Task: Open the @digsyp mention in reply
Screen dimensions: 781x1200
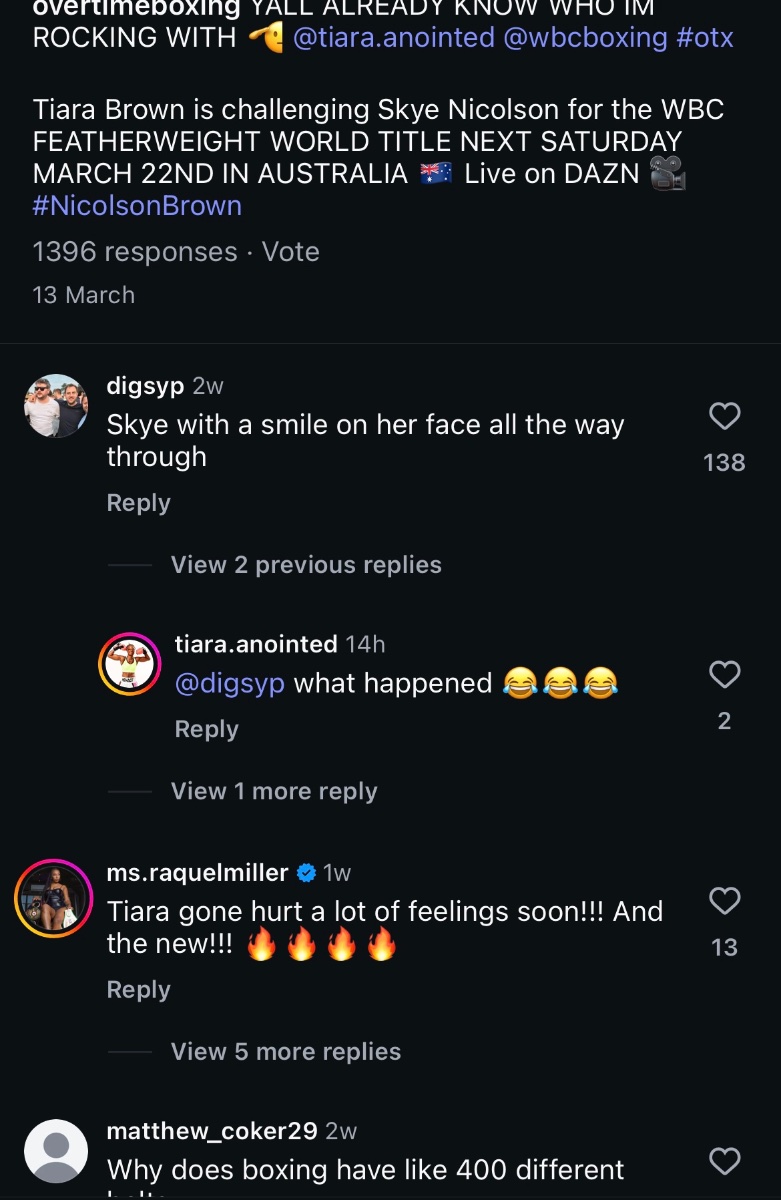Action: click(230, 684)
